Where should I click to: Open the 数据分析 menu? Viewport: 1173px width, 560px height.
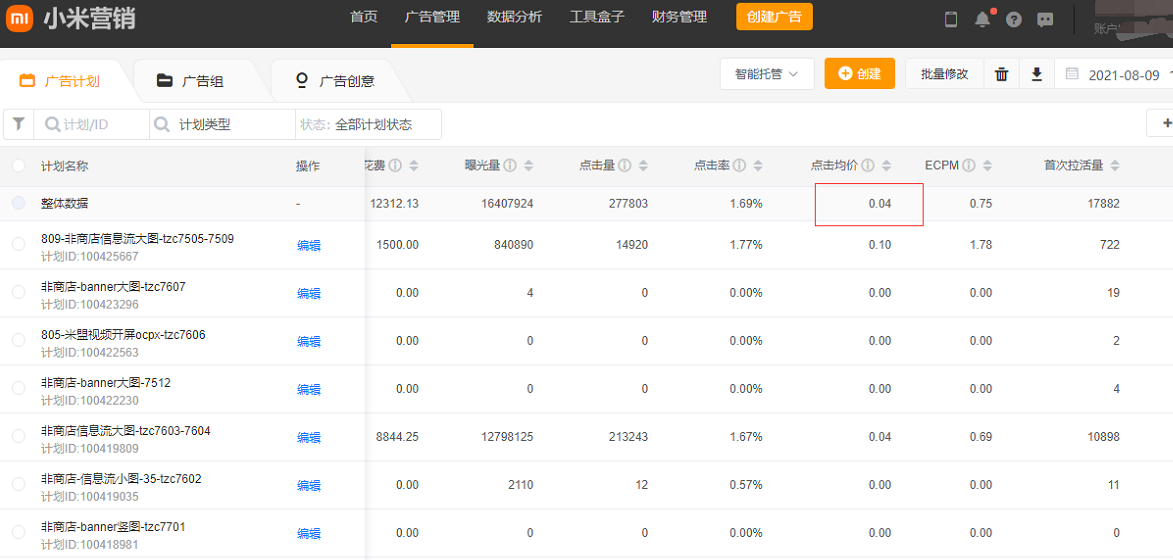(514, 17)
